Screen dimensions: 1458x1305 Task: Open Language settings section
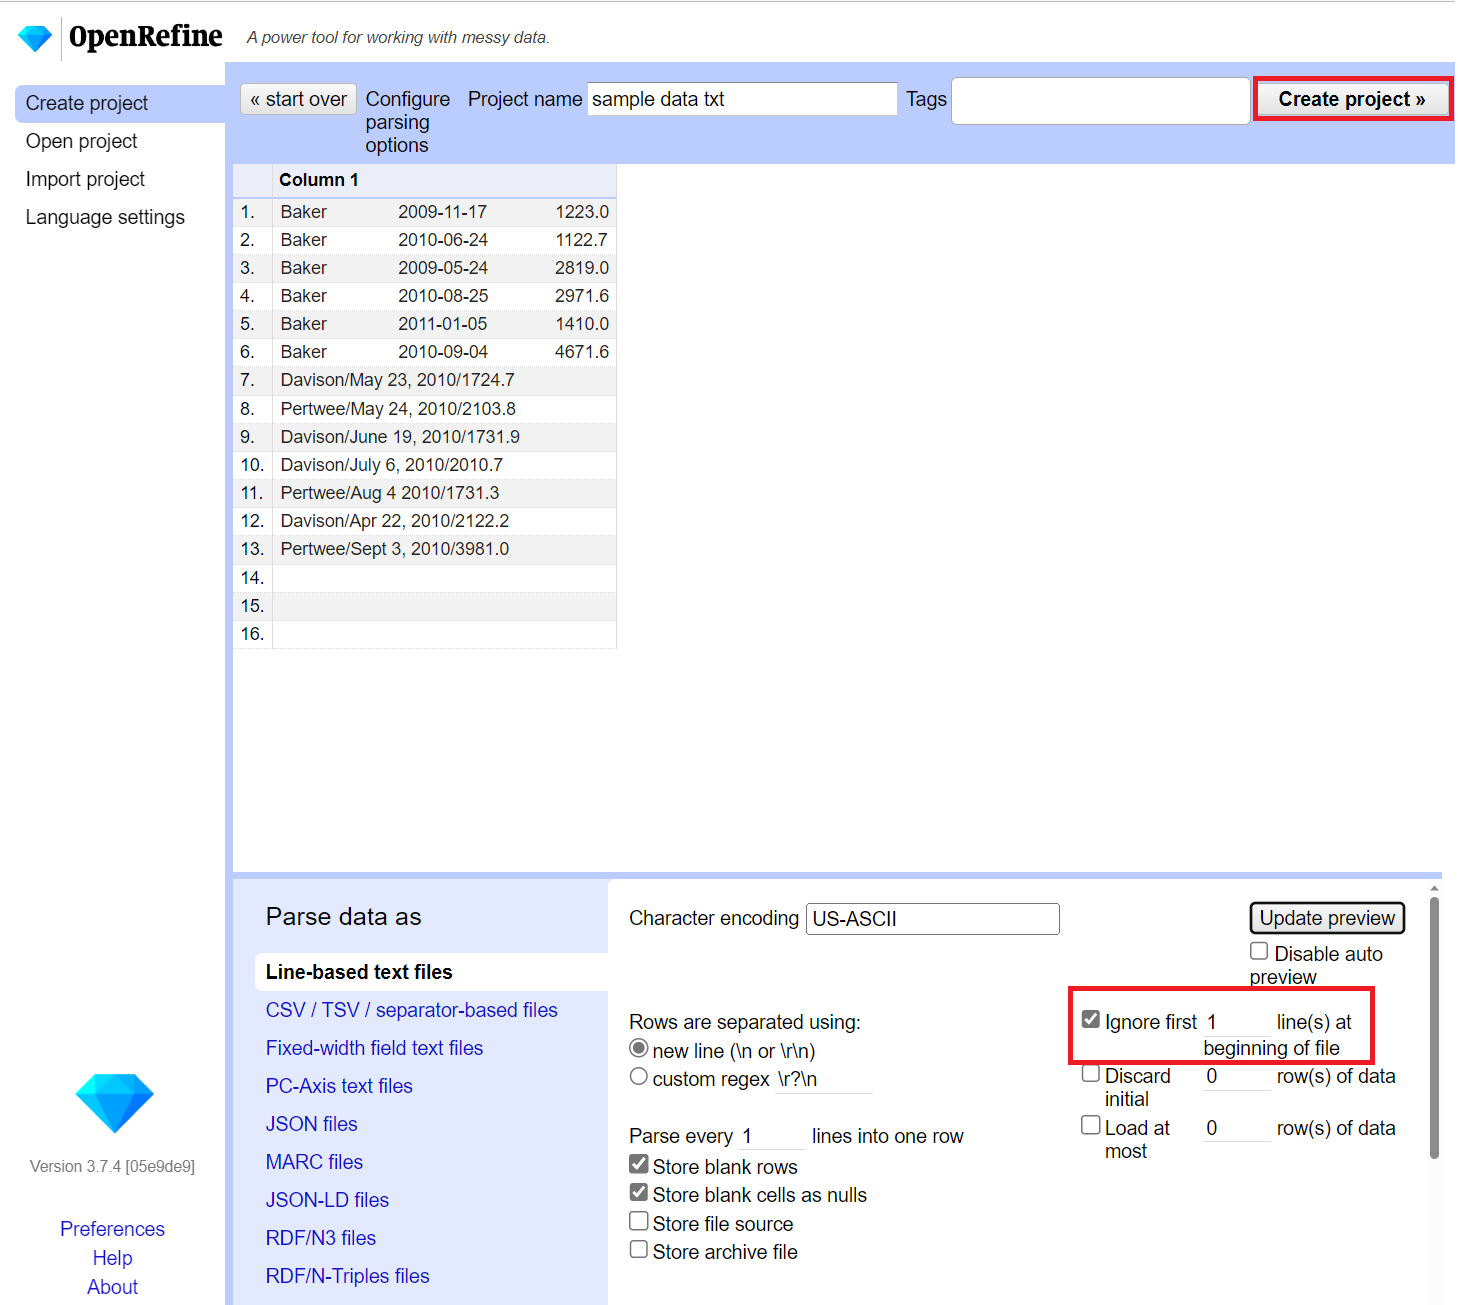pos(105,217)
